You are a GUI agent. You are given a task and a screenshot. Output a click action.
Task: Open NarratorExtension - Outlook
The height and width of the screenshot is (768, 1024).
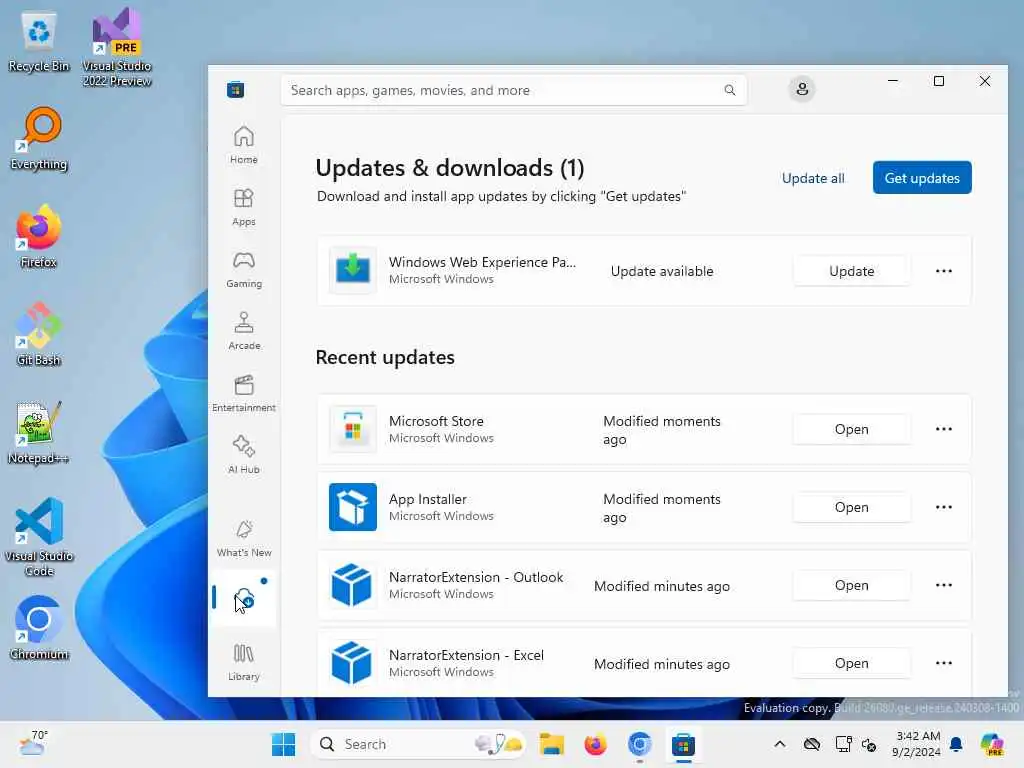coord(852,585)
